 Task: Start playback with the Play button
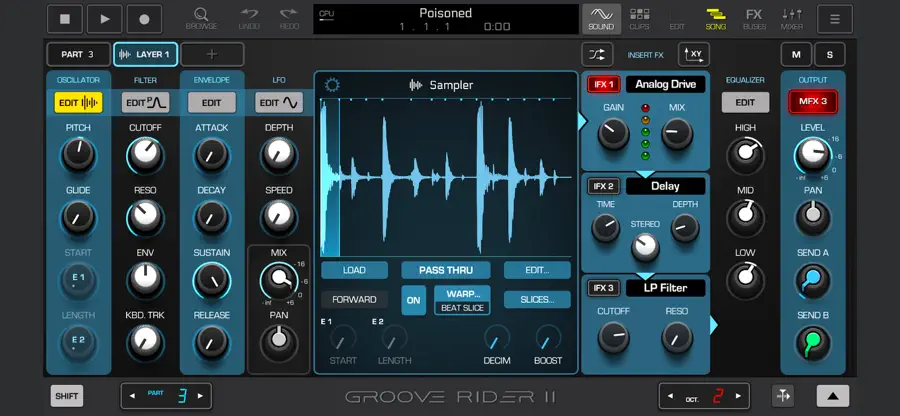[104, 19]
